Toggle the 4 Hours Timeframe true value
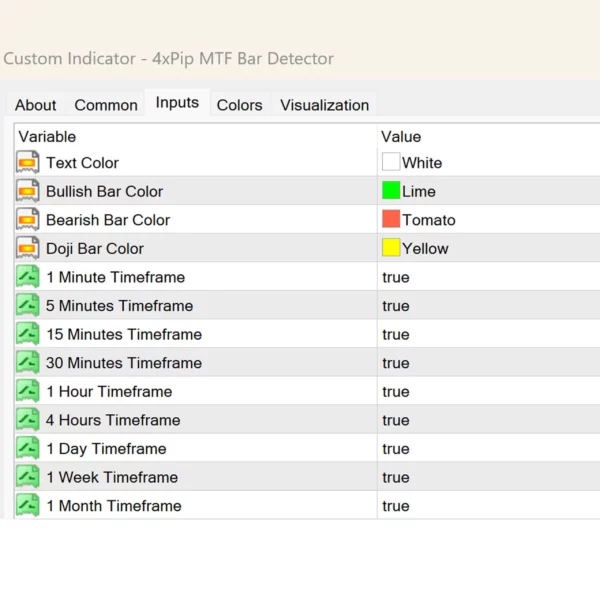 pyautogui.click(x=396, y=420)
